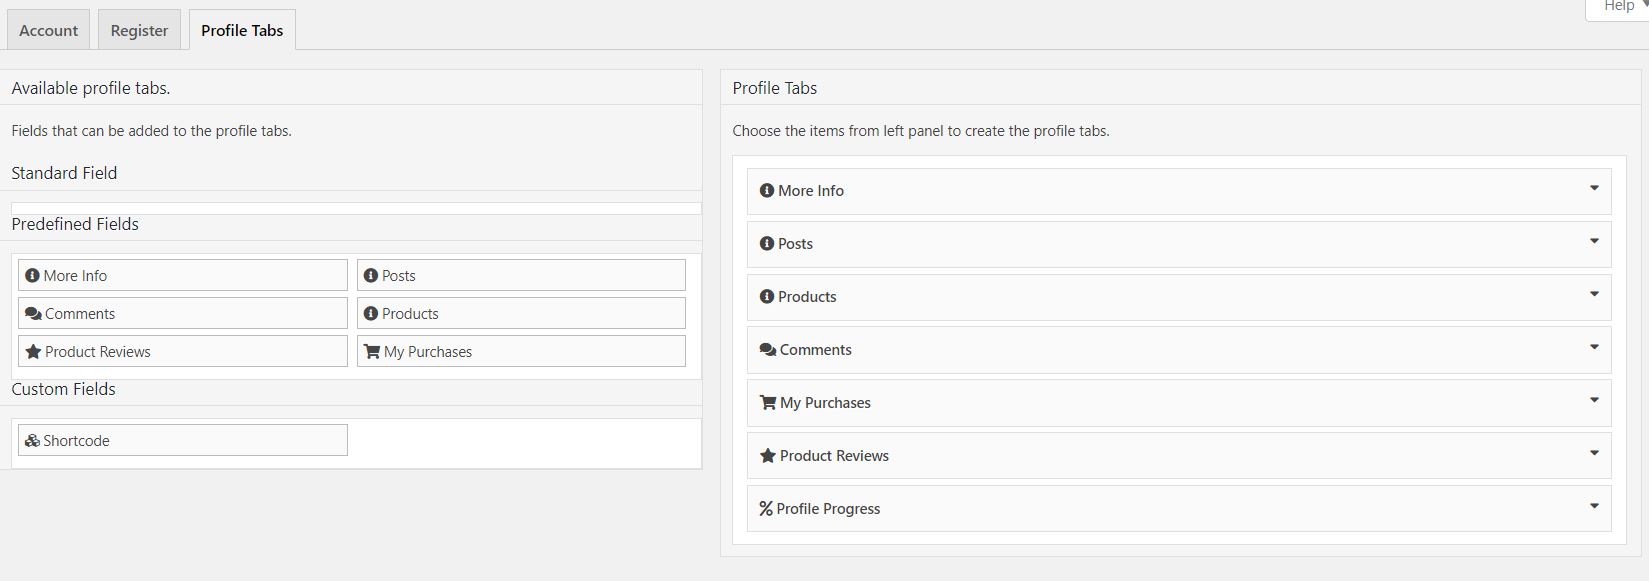Expand the Posts profile tab arrow
The height and width of the screenshot is (581, 1649).
(x=1594, y=241)
